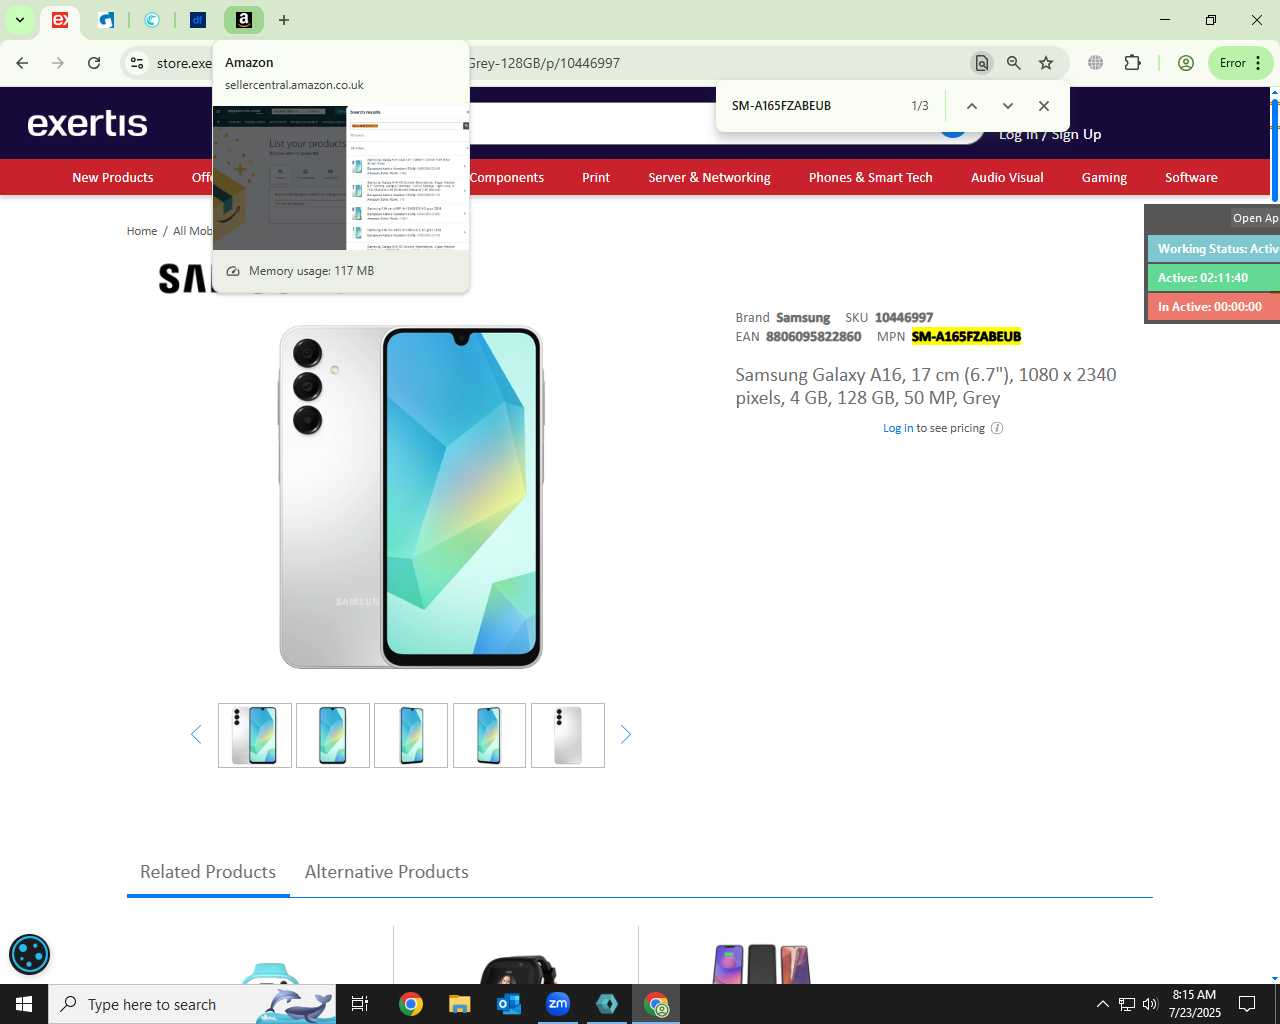Open the pricing info icon

(997, 428)
